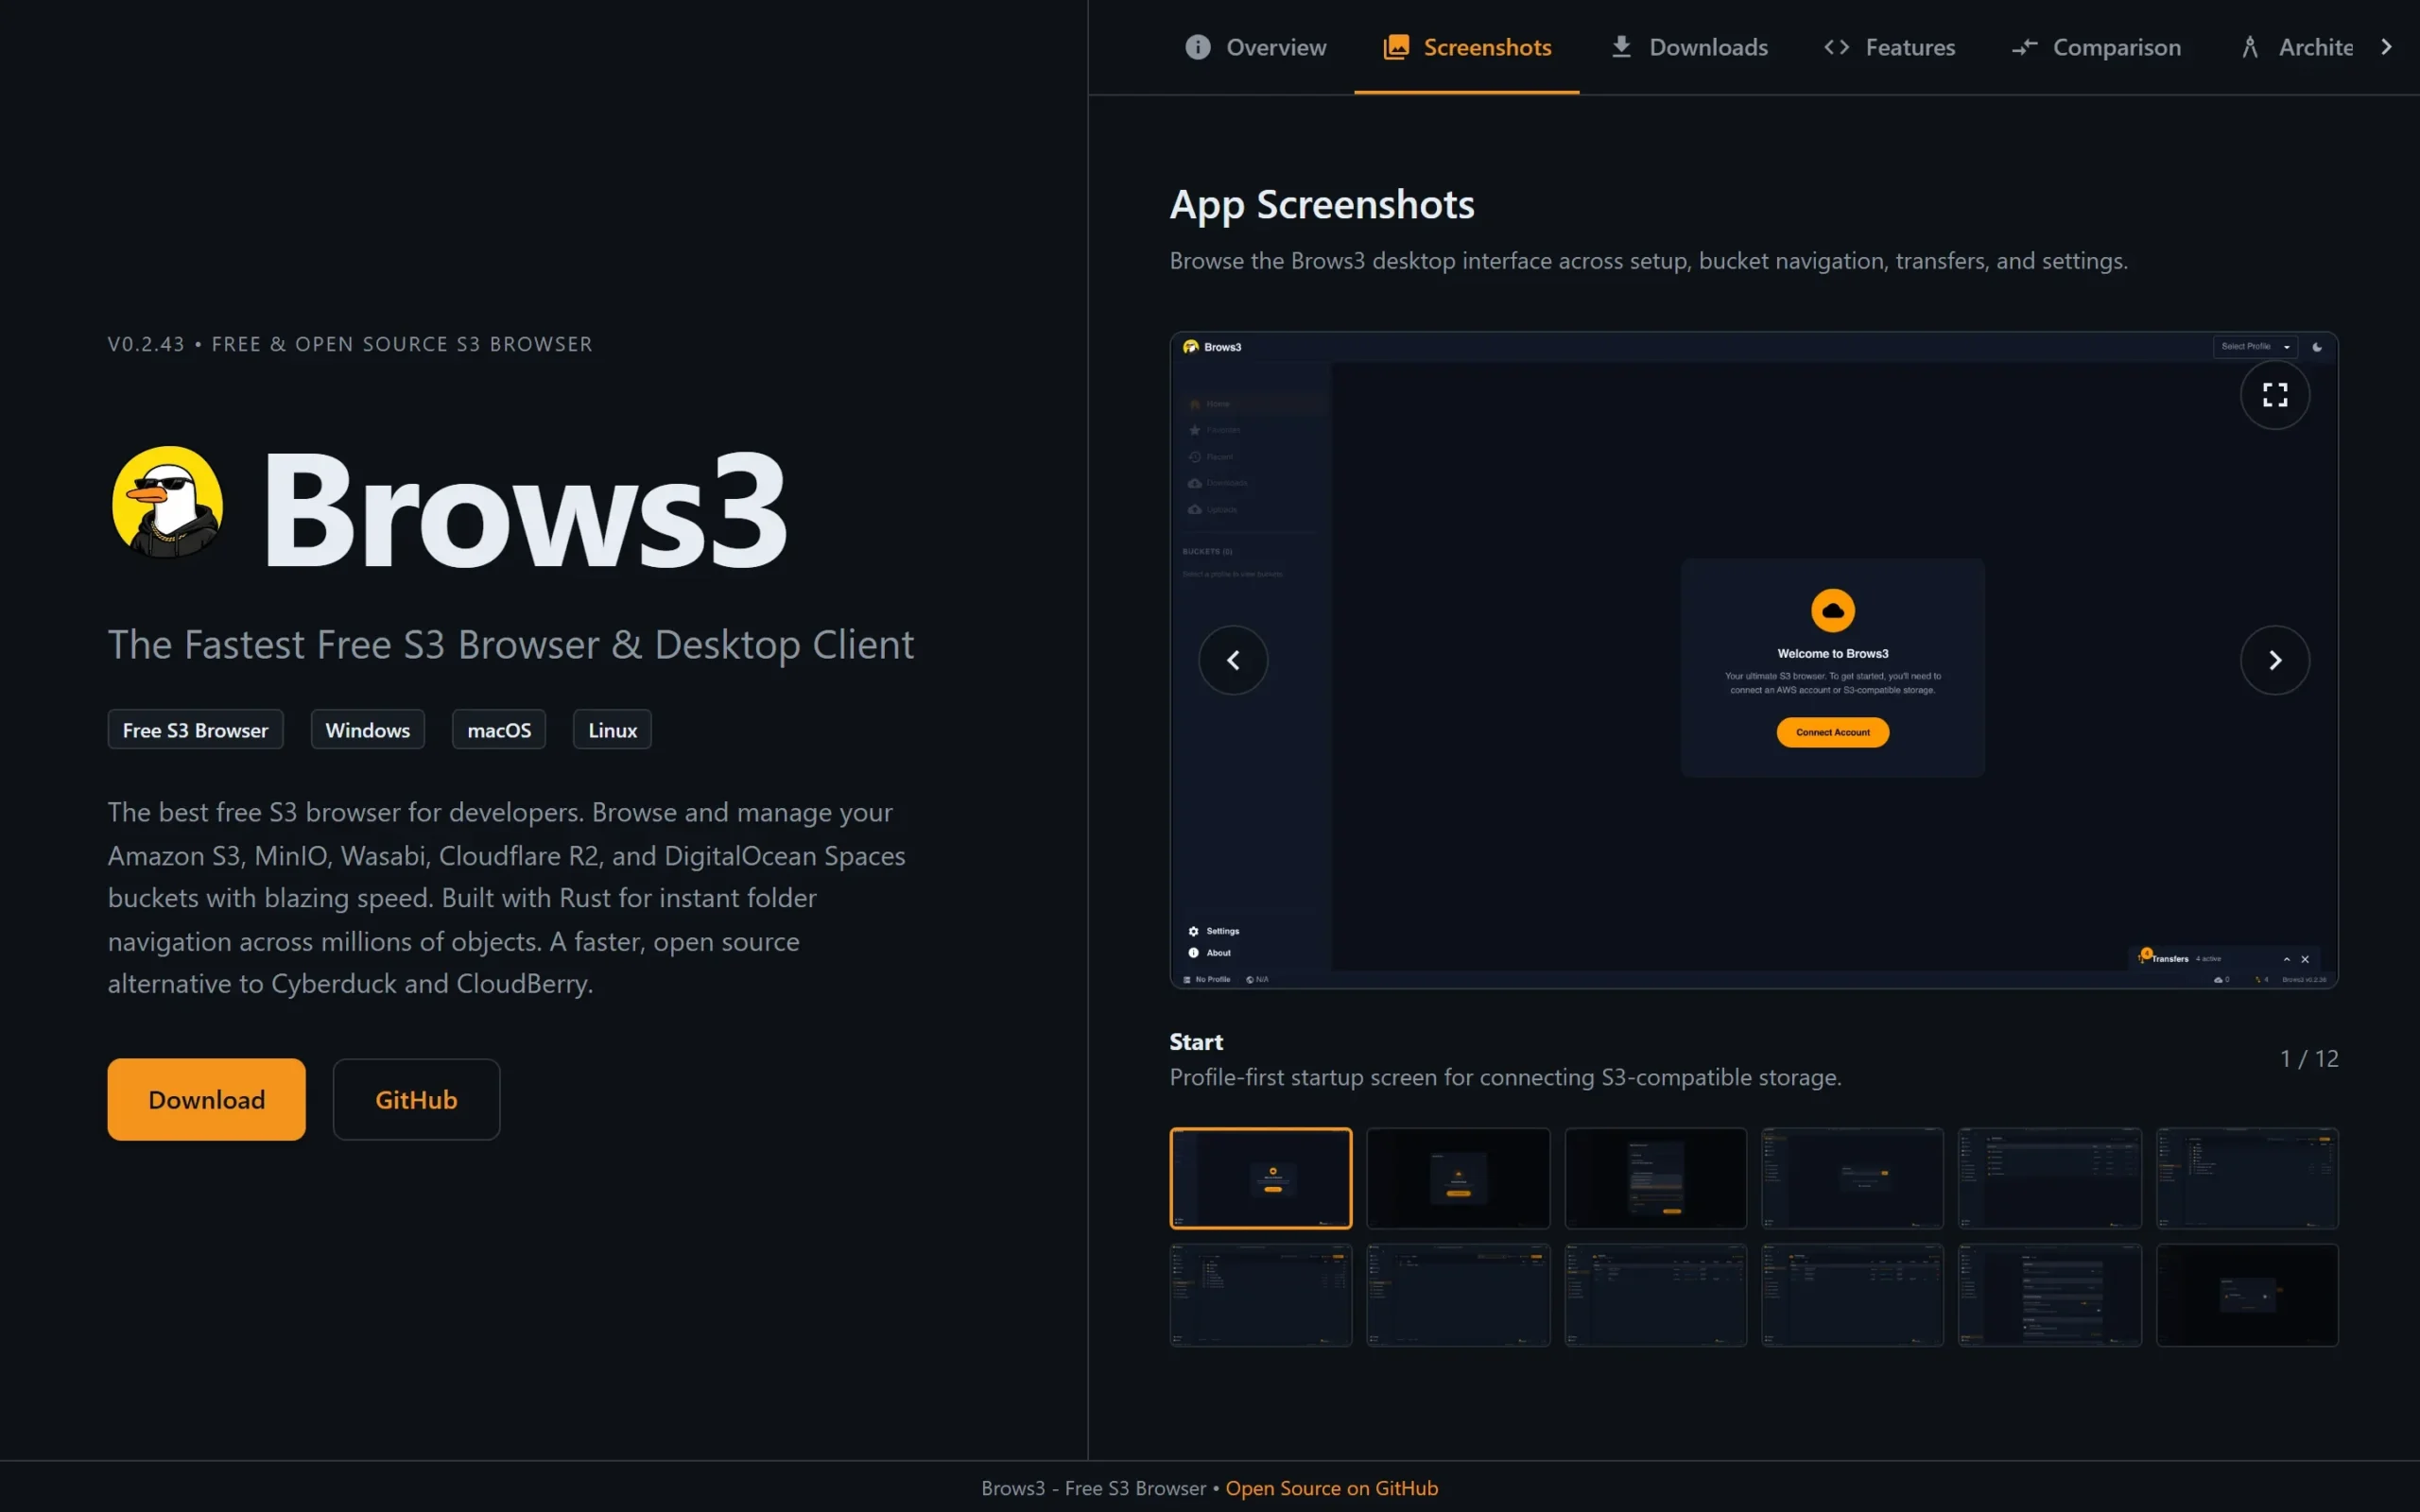Click the Start screenshot caption title
Screen dimensions: 2420x1512
click(x=1196, y=1042)
